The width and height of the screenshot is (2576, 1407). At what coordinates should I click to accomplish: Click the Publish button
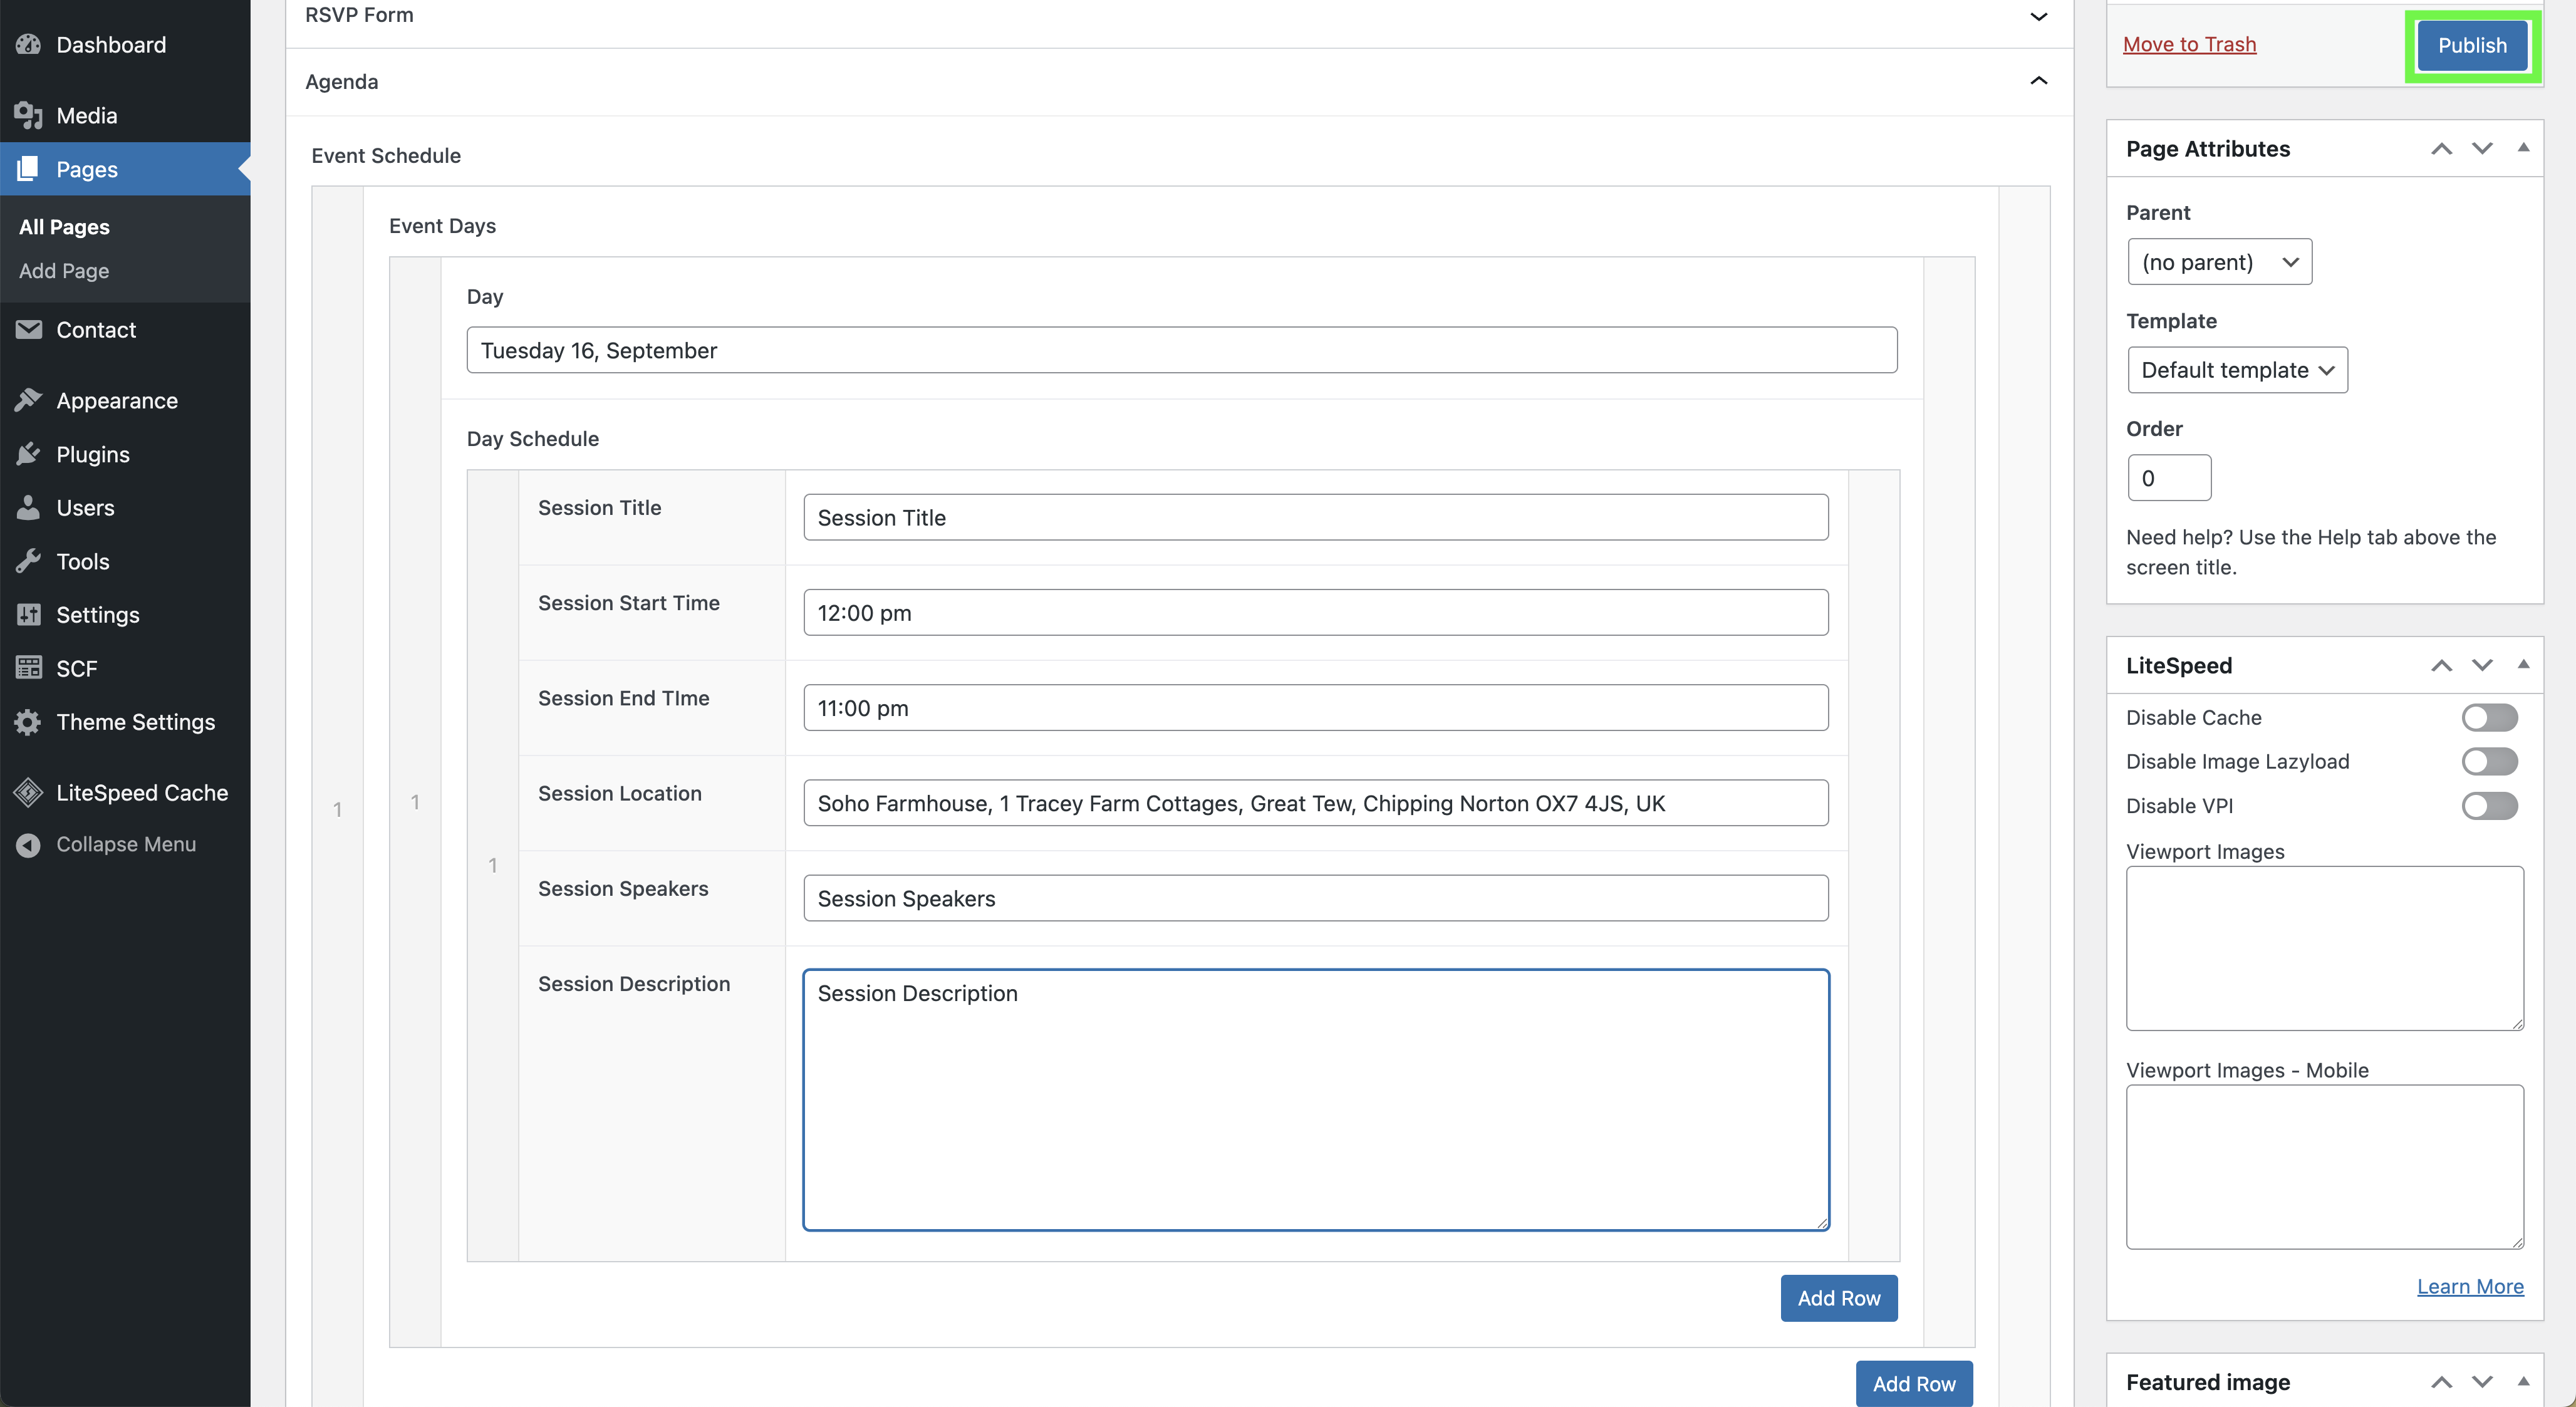coord(2471,45)
